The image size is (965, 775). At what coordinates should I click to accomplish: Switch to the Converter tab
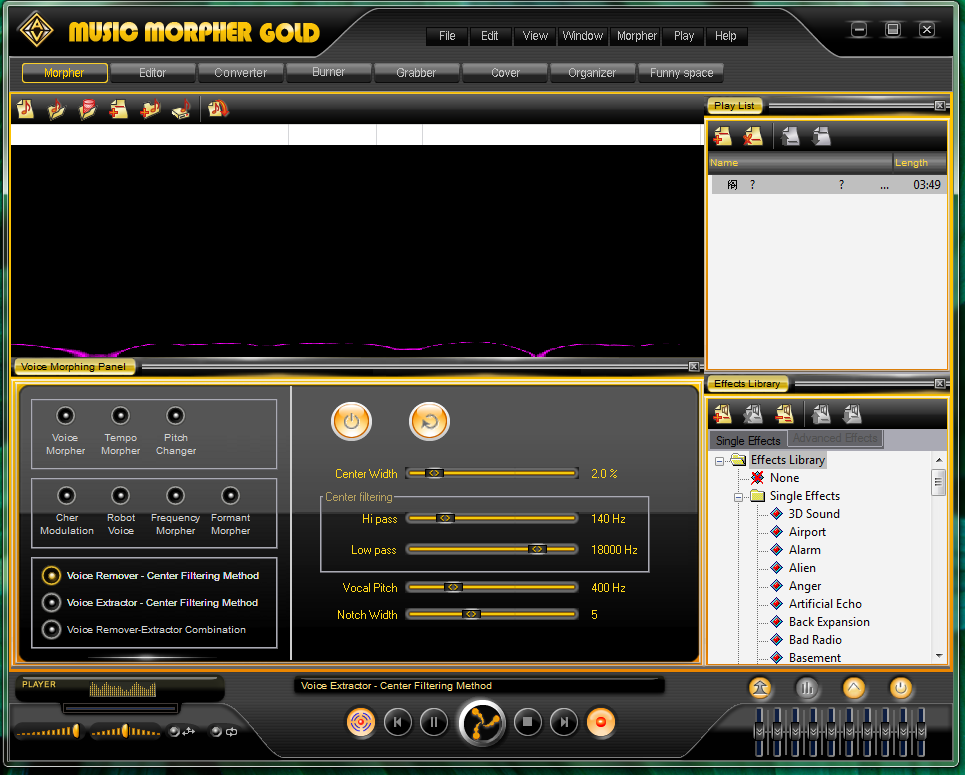click(x=241, y=73)
